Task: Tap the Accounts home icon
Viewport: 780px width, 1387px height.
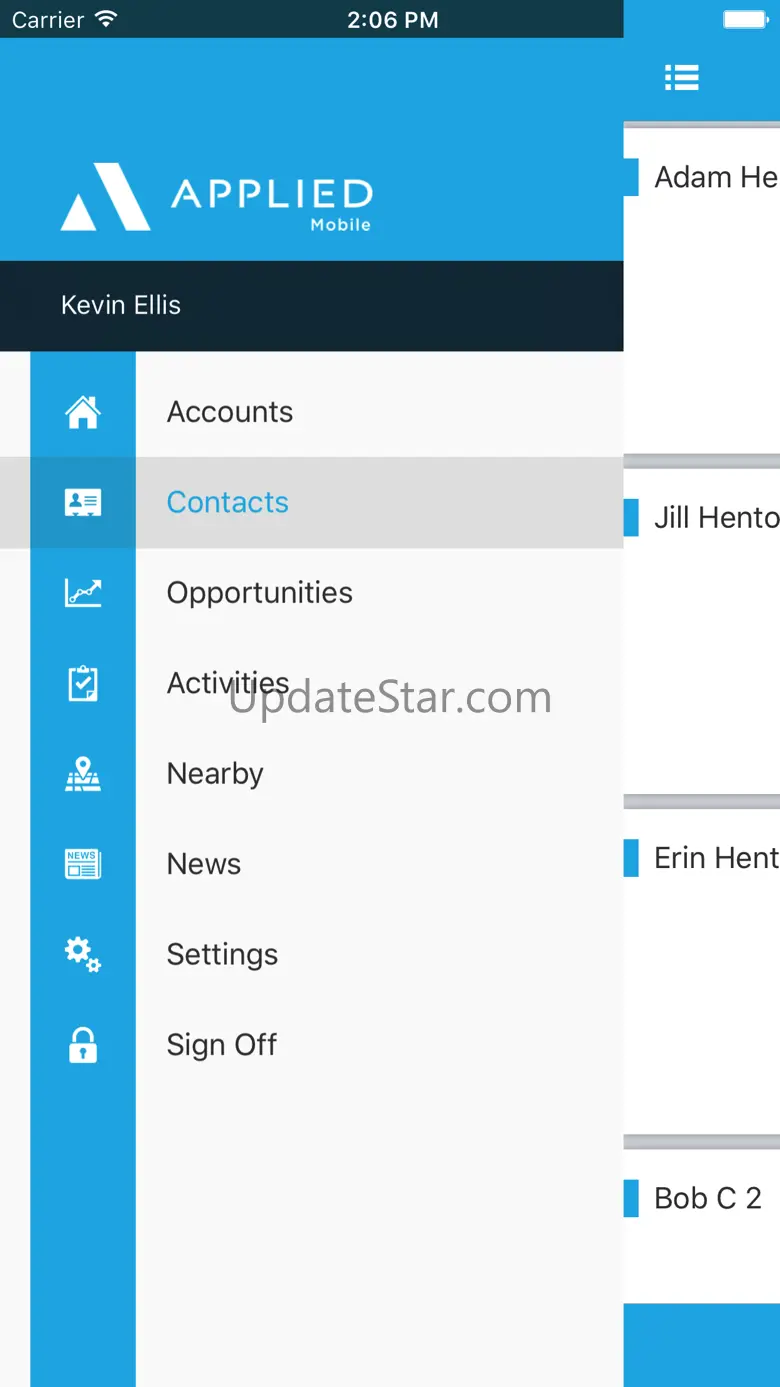Action: [x=83, y=412]
